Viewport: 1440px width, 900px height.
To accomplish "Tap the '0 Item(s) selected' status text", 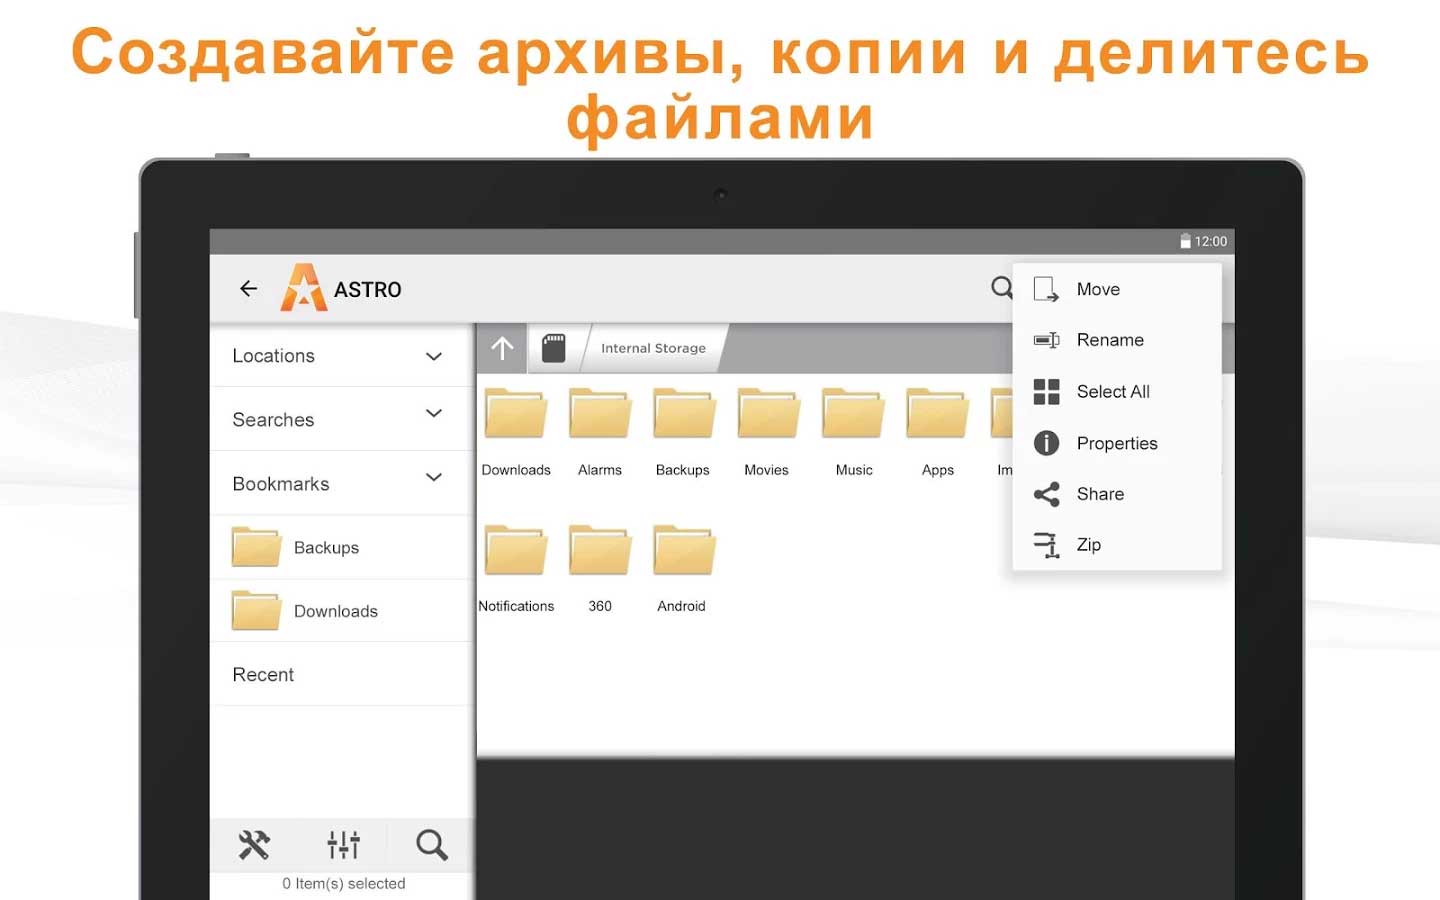I will (343, 884).
